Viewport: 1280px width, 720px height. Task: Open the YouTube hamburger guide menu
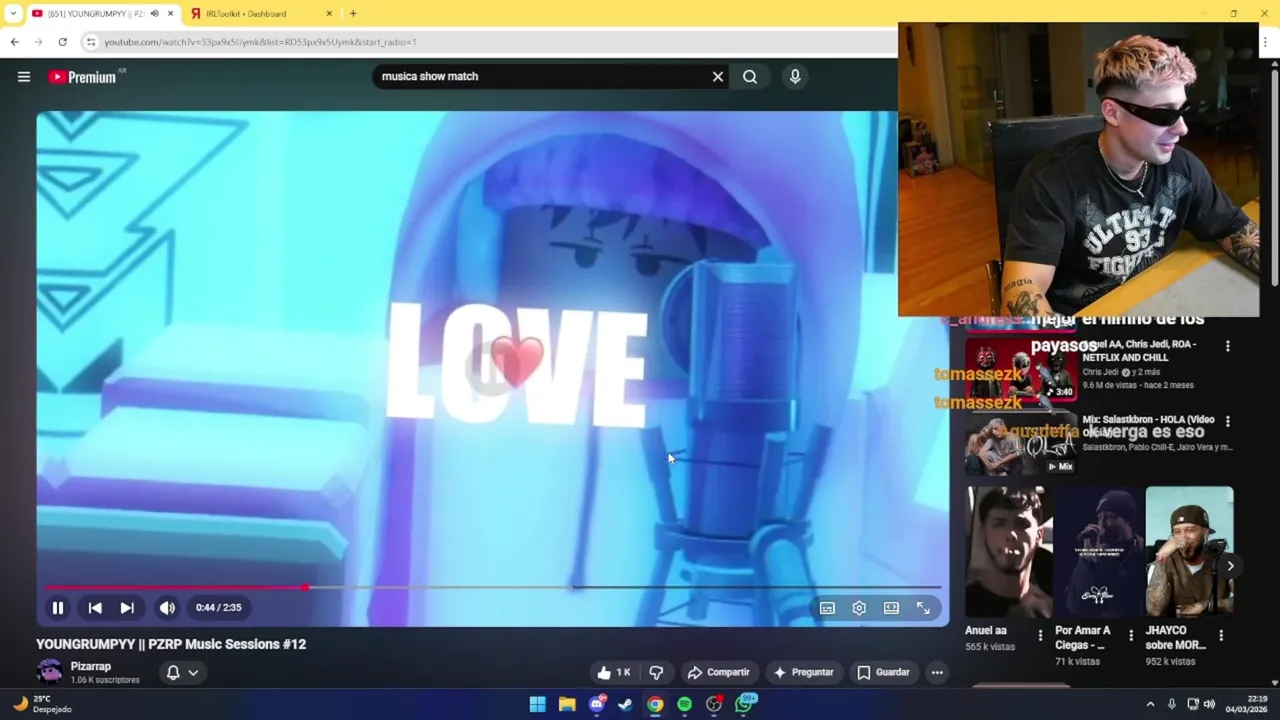24,76
